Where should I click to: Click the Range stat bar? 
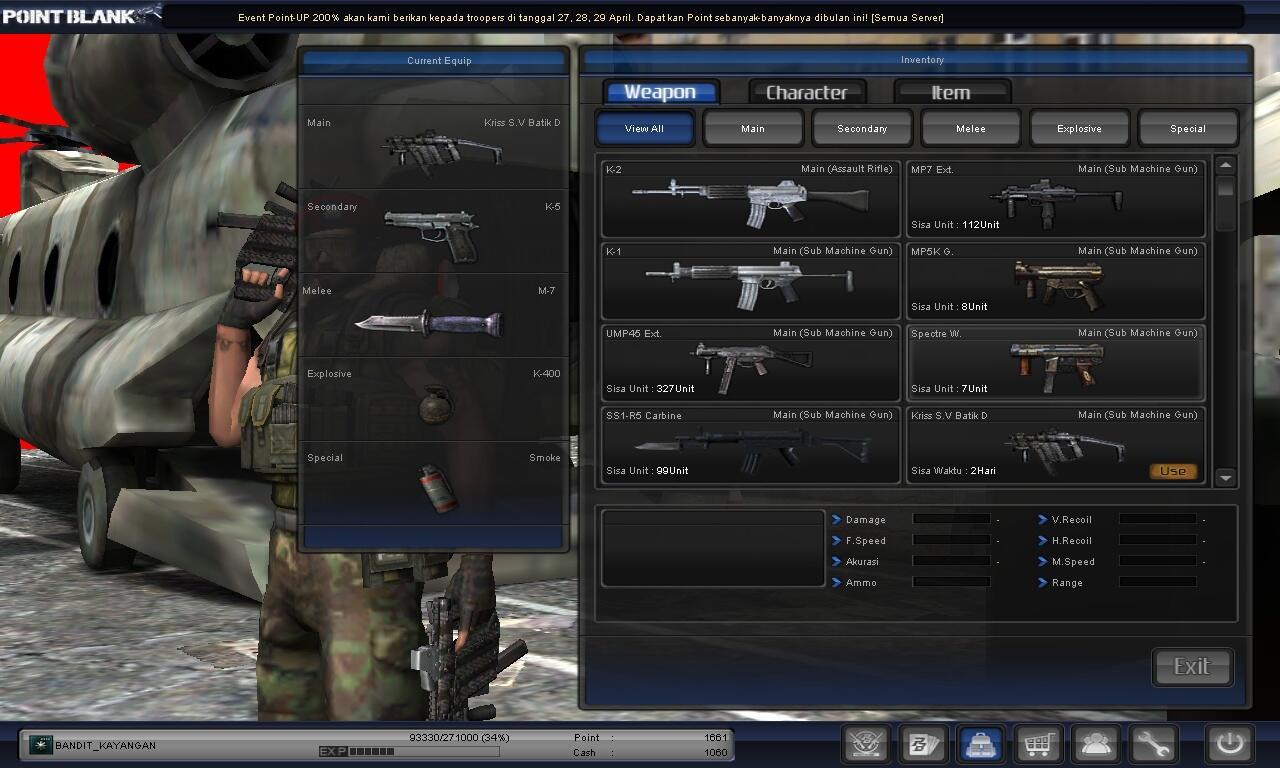(1157, 582)
